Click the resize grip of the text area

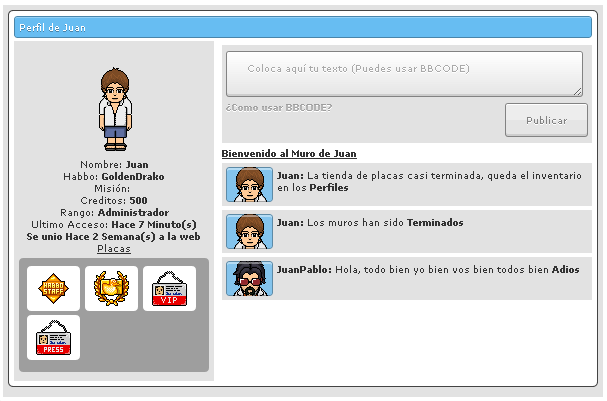pyautogui.click(x=577, y=92)
